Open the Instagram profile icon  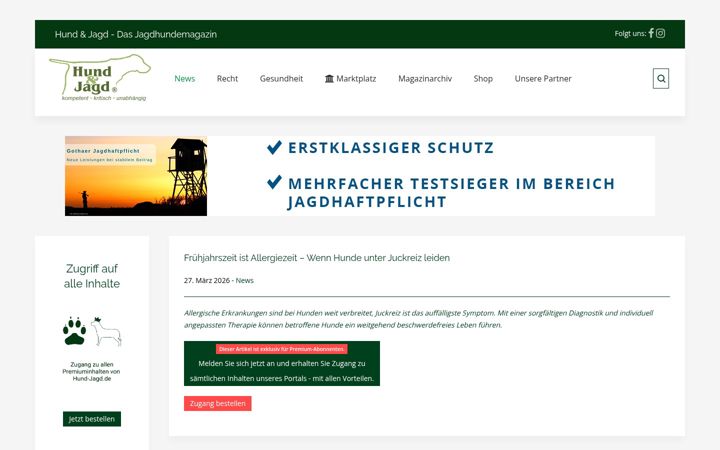[x=660, y=33]
